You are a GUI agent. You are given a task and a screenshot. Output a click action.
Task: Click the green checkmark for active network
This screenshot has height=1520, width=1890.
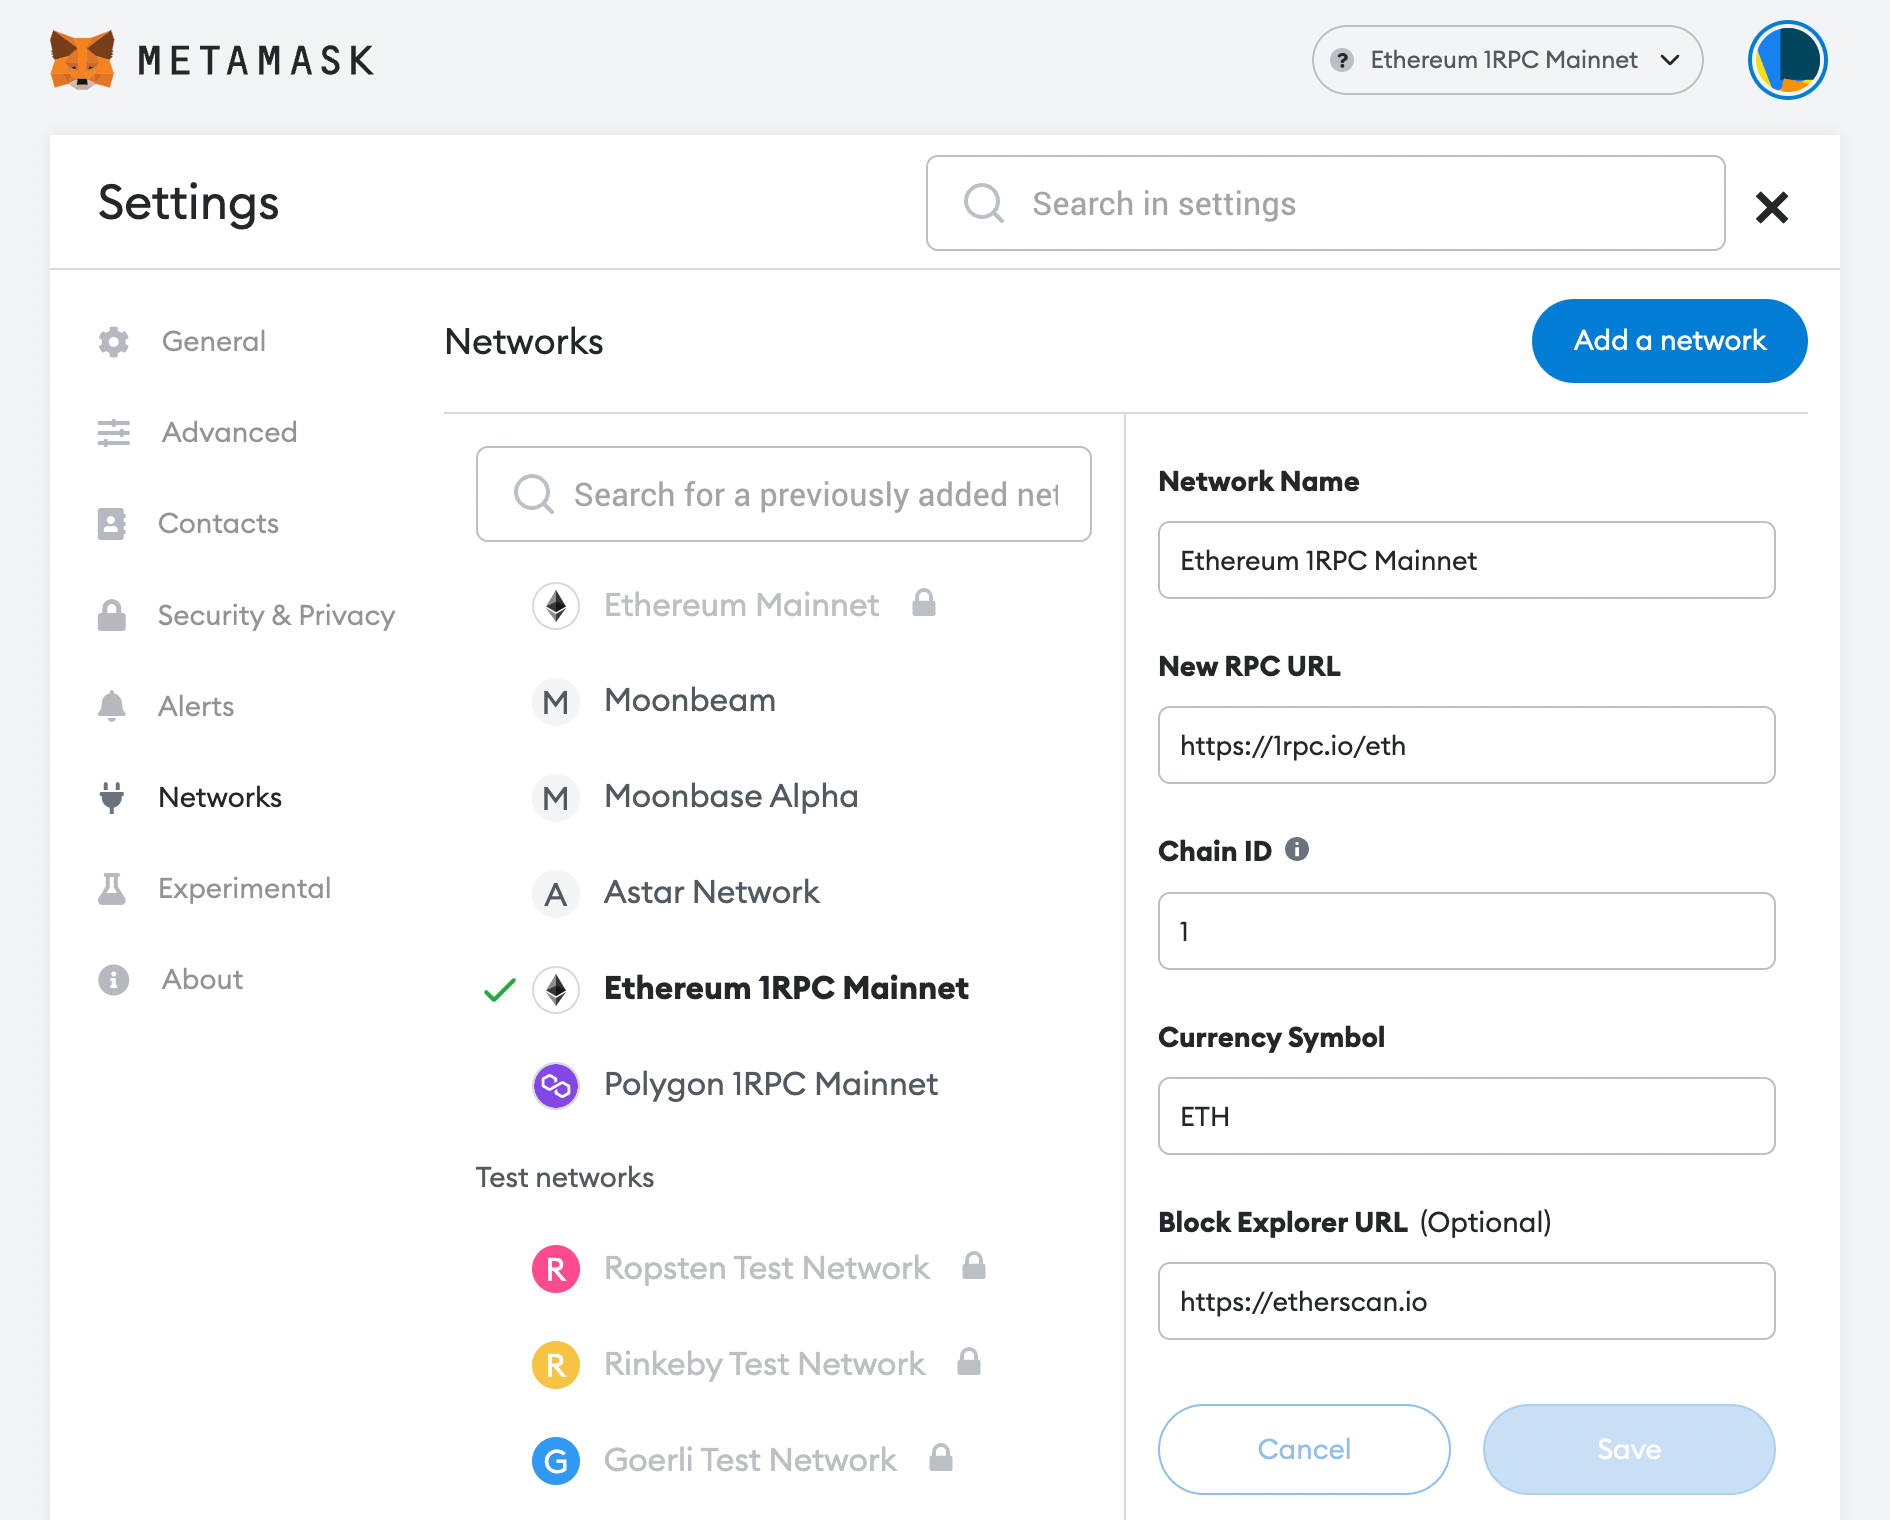click(499, 990)
